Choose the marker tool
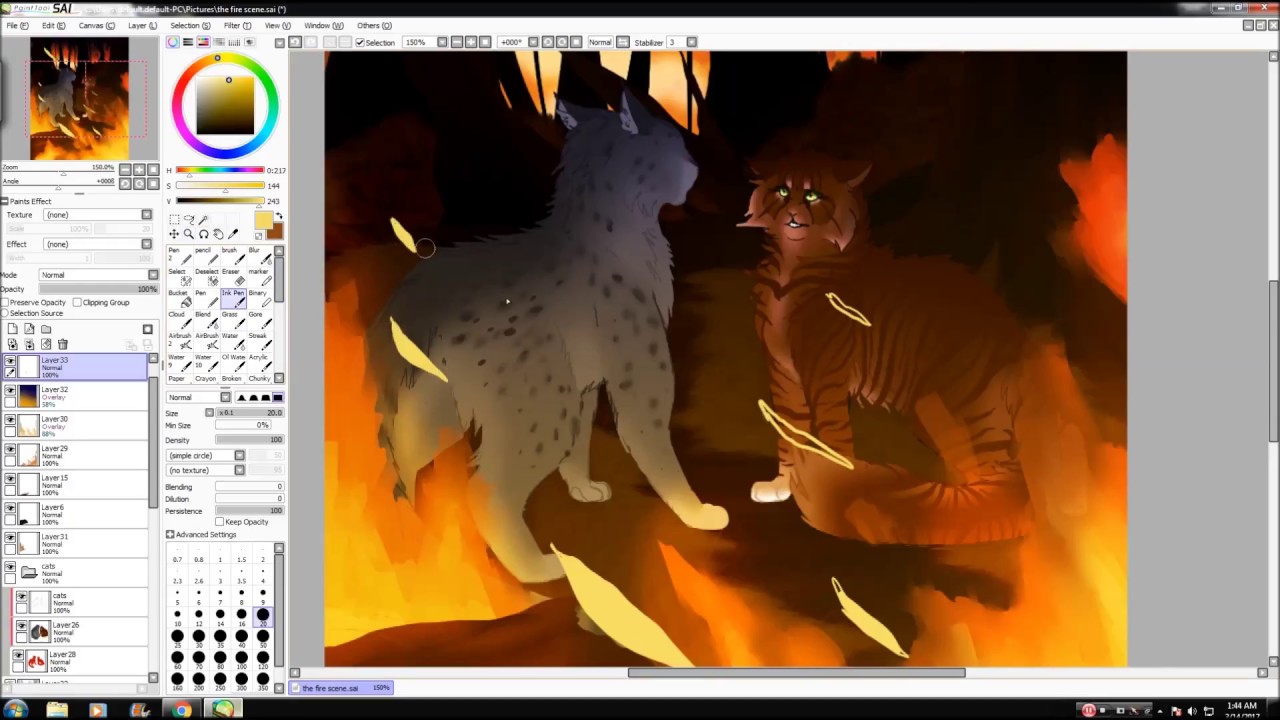The width and height of the screenshot is (1280, 720). point(260,277)
